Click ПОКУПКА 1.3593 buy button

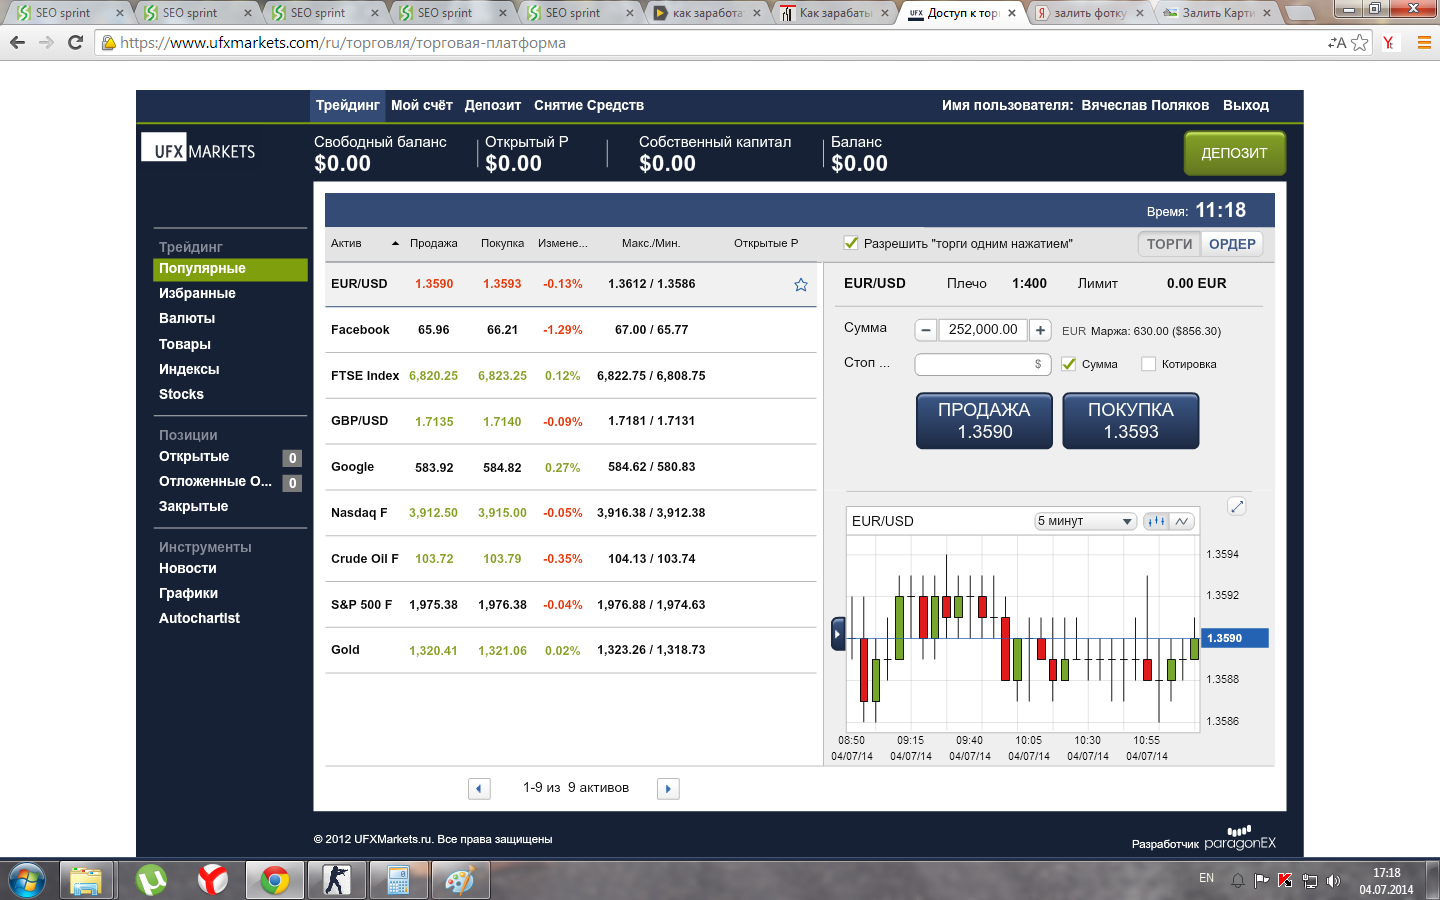pyautogui.click(x=1131, y=421)
